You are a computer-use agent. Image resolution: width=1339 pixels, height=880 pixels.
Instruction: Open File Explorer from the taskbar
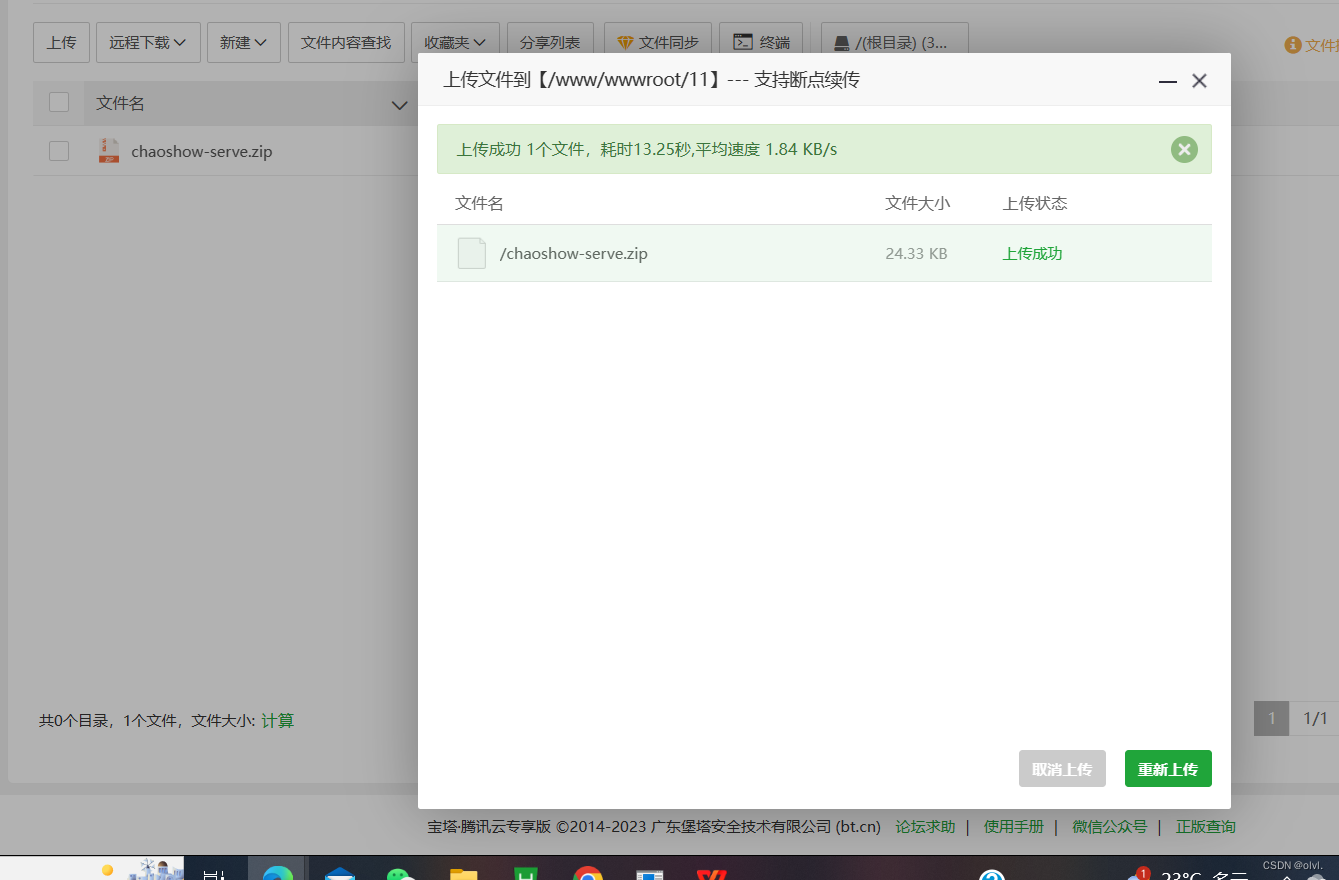(x=463, y=873)
